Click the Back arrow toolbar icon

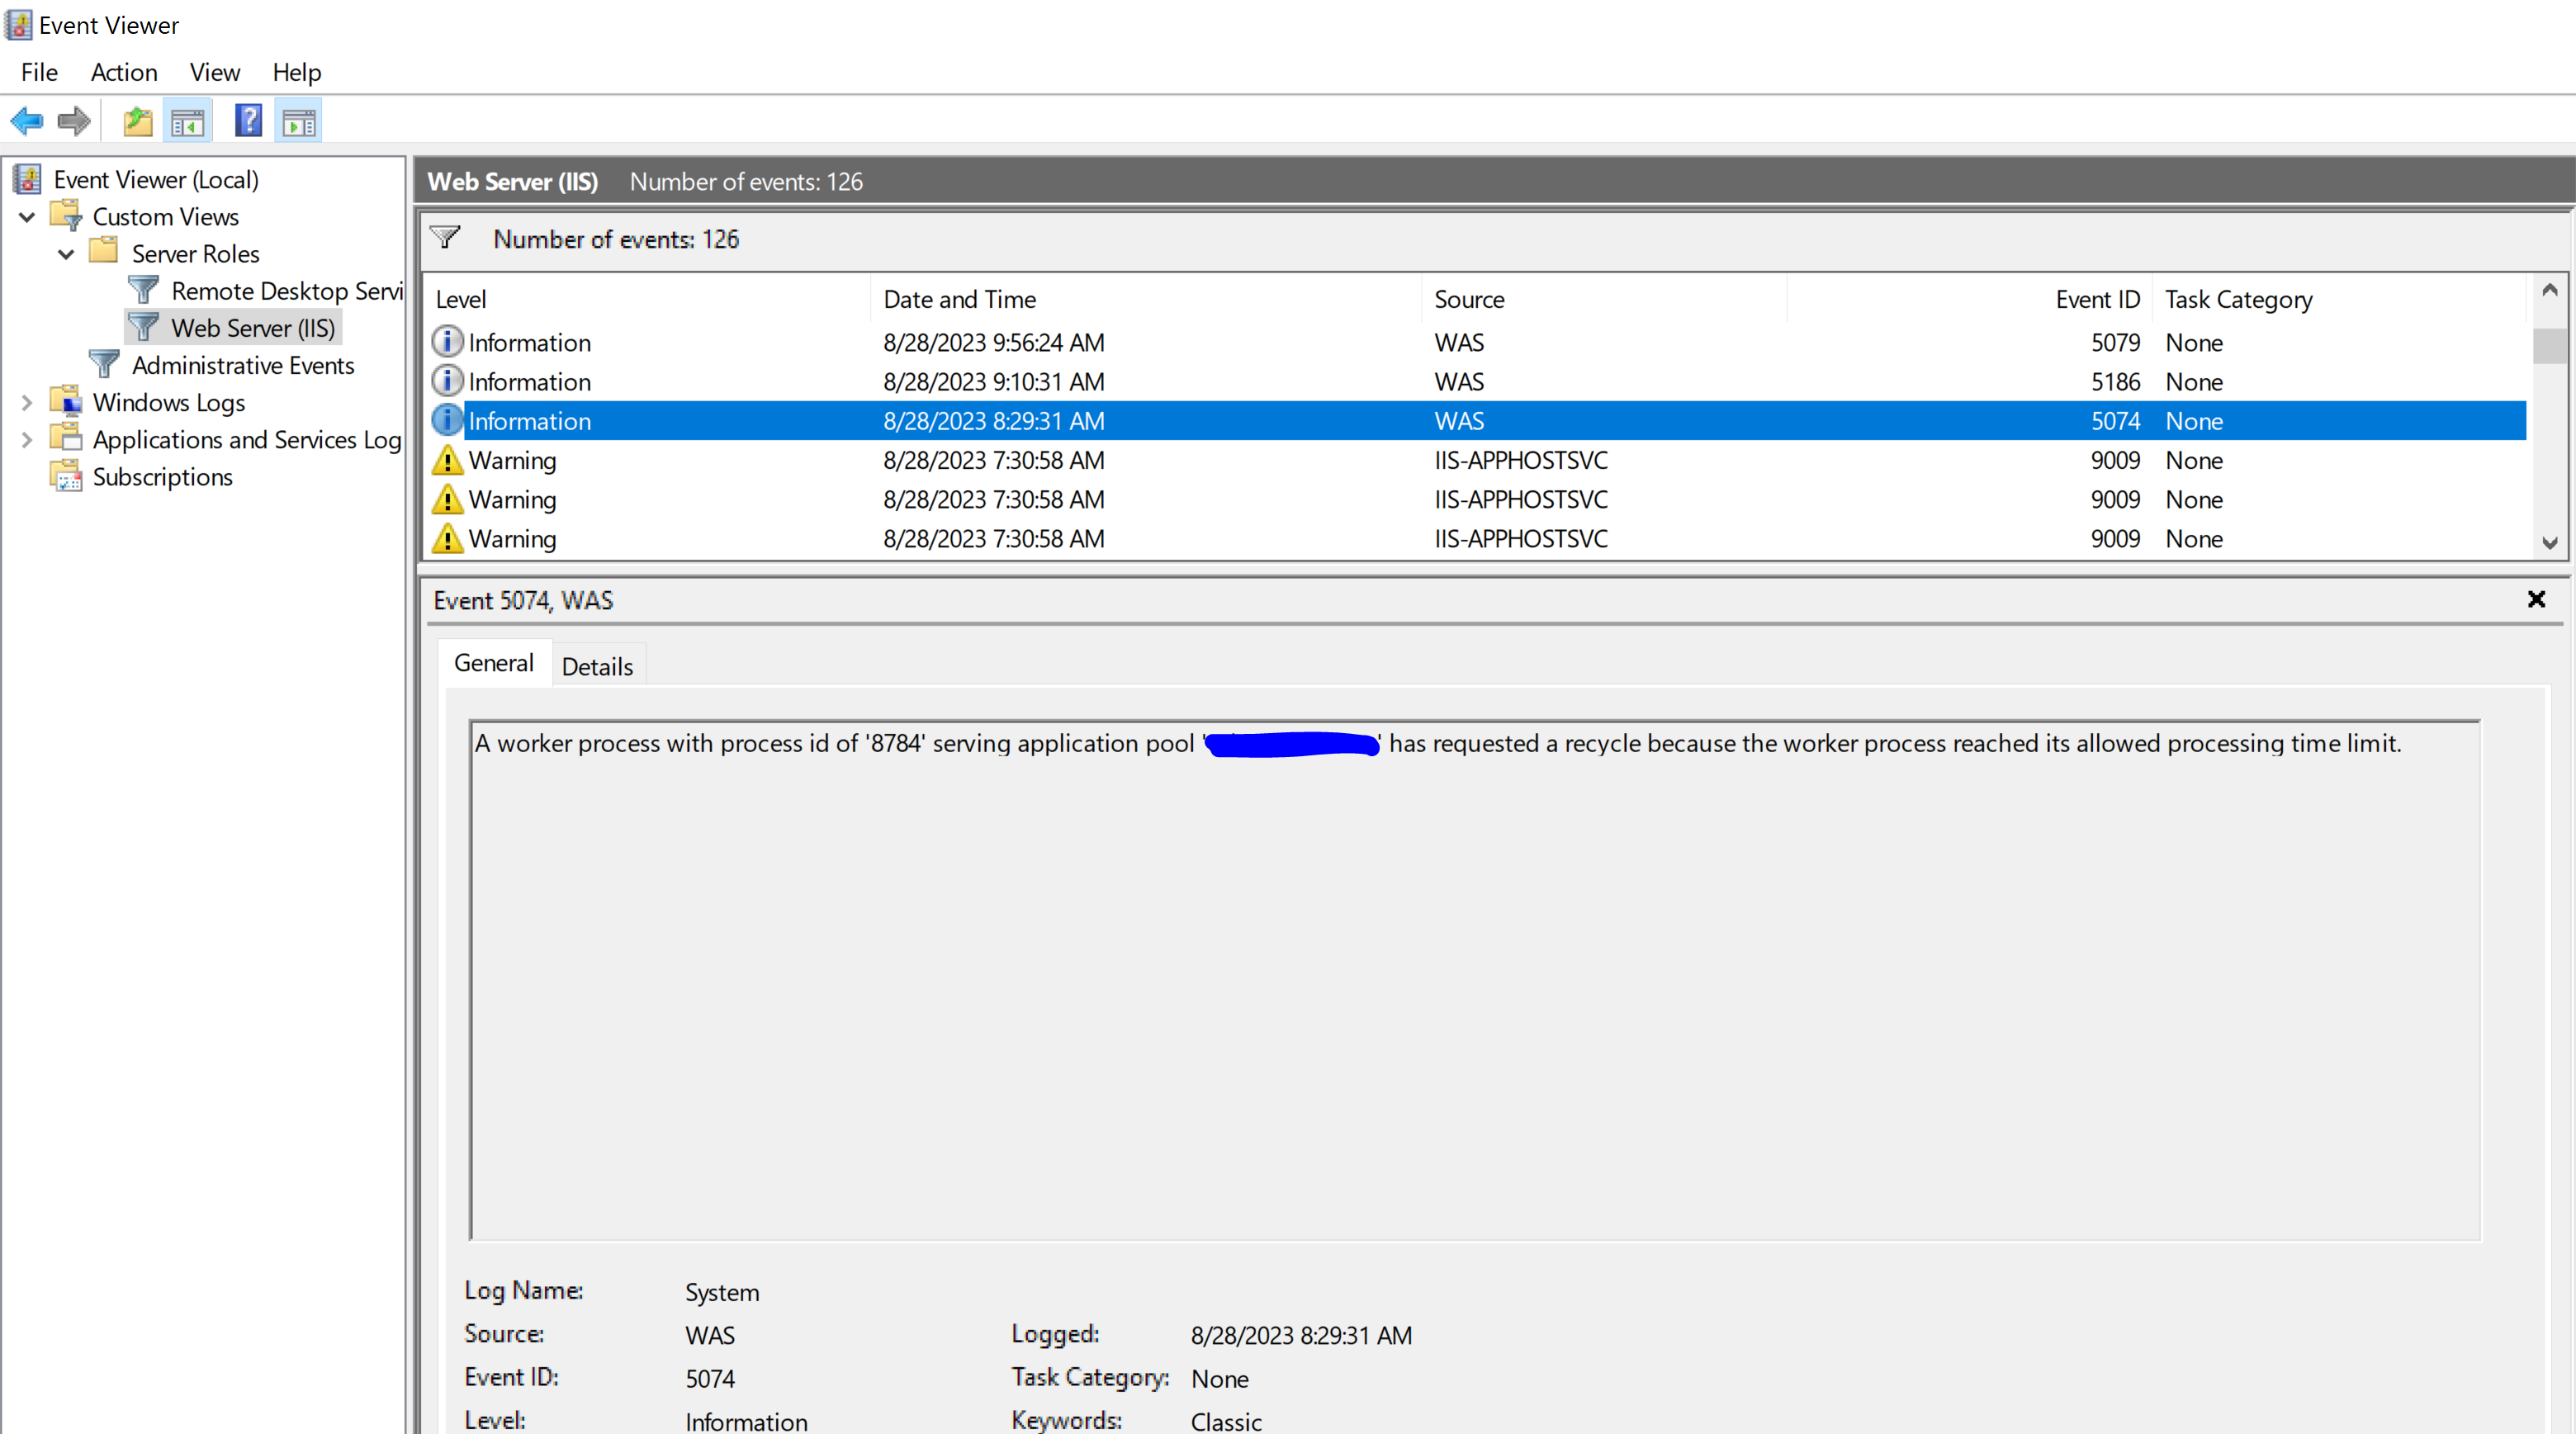click(x=27, y=122)
